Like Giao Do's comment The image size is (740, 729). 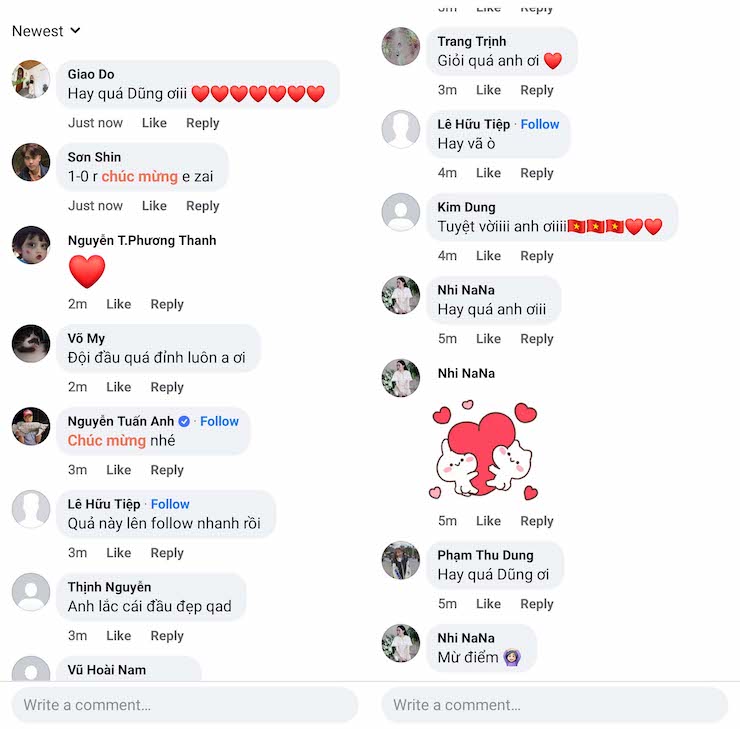point(154,123)
